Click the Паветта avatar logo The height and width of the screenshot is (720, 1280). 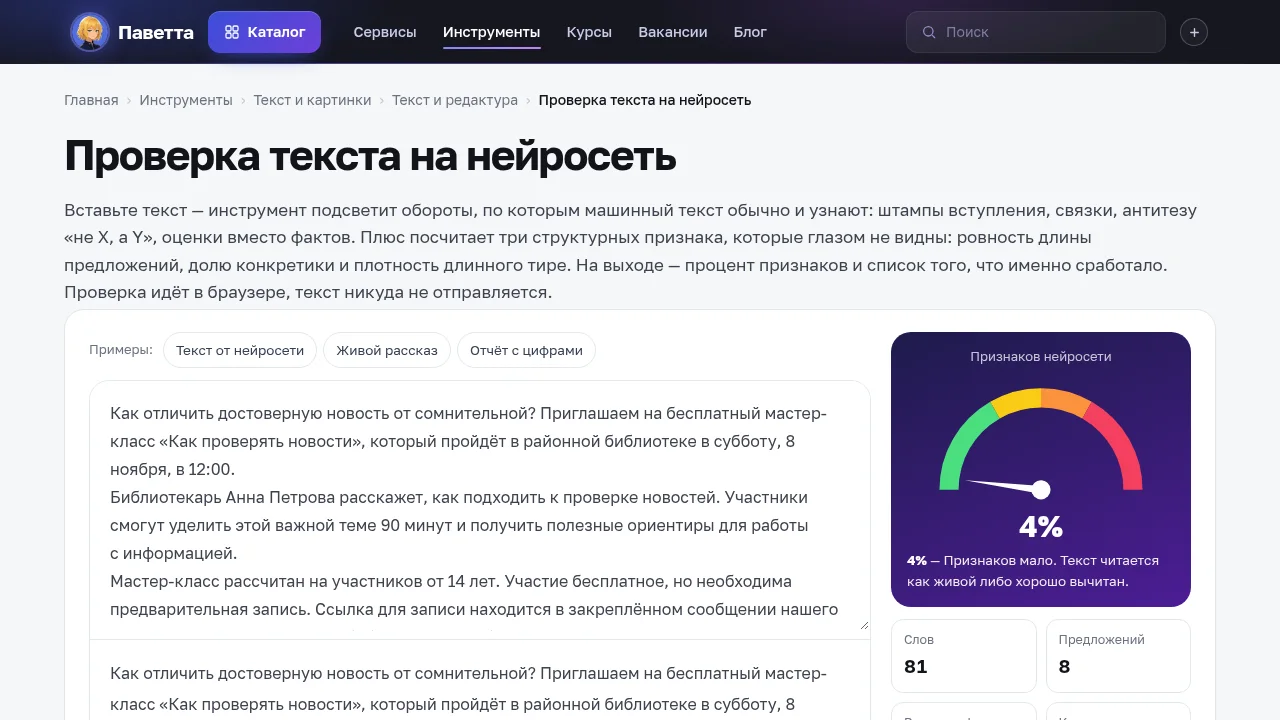(90, 32)
